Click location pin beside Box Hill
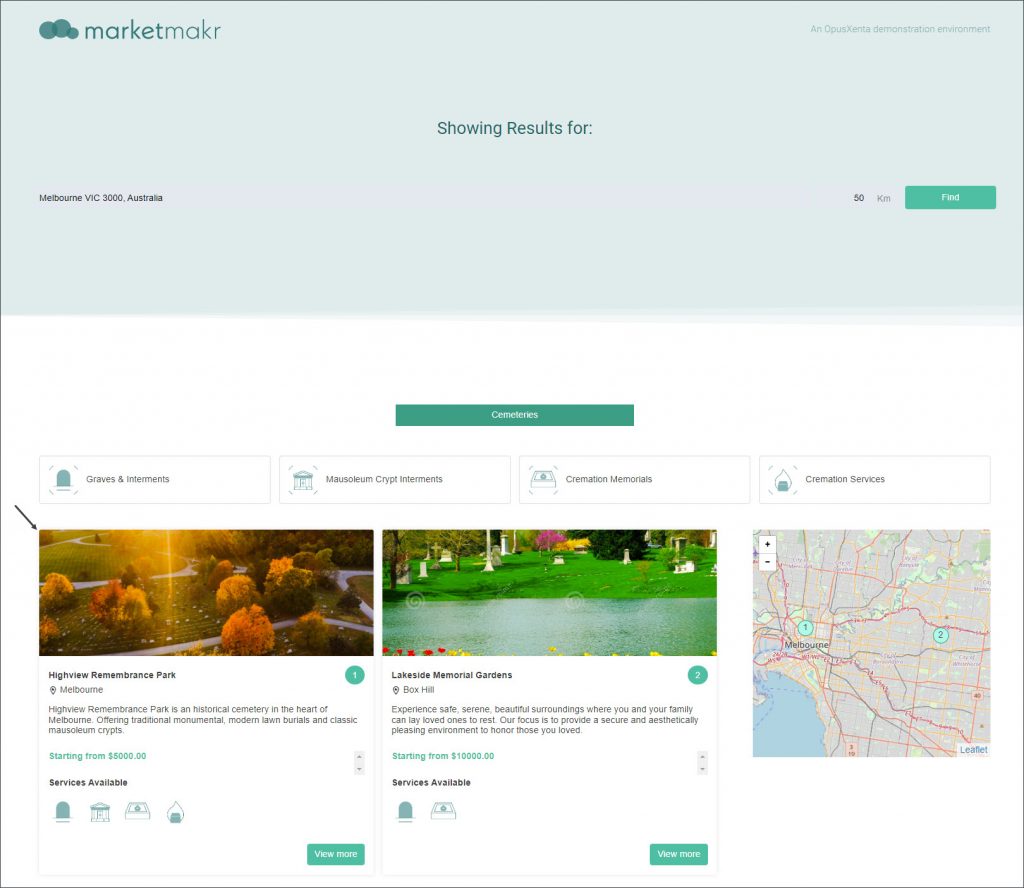The height and width of the screenshot is (888, 1024). pos(396,690)
